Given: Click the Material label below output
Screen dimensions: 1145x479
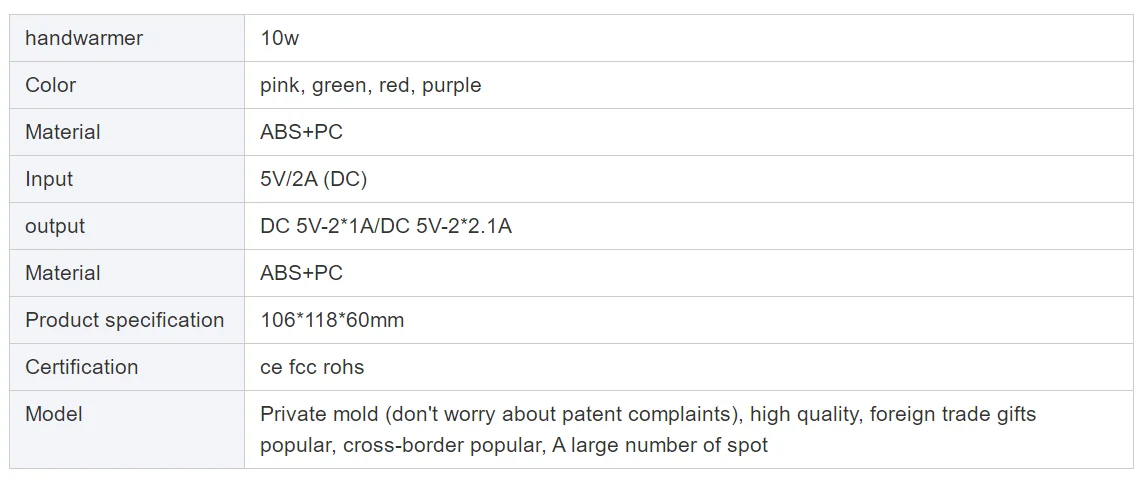Looking at the screenshot, I should [62, 273].
